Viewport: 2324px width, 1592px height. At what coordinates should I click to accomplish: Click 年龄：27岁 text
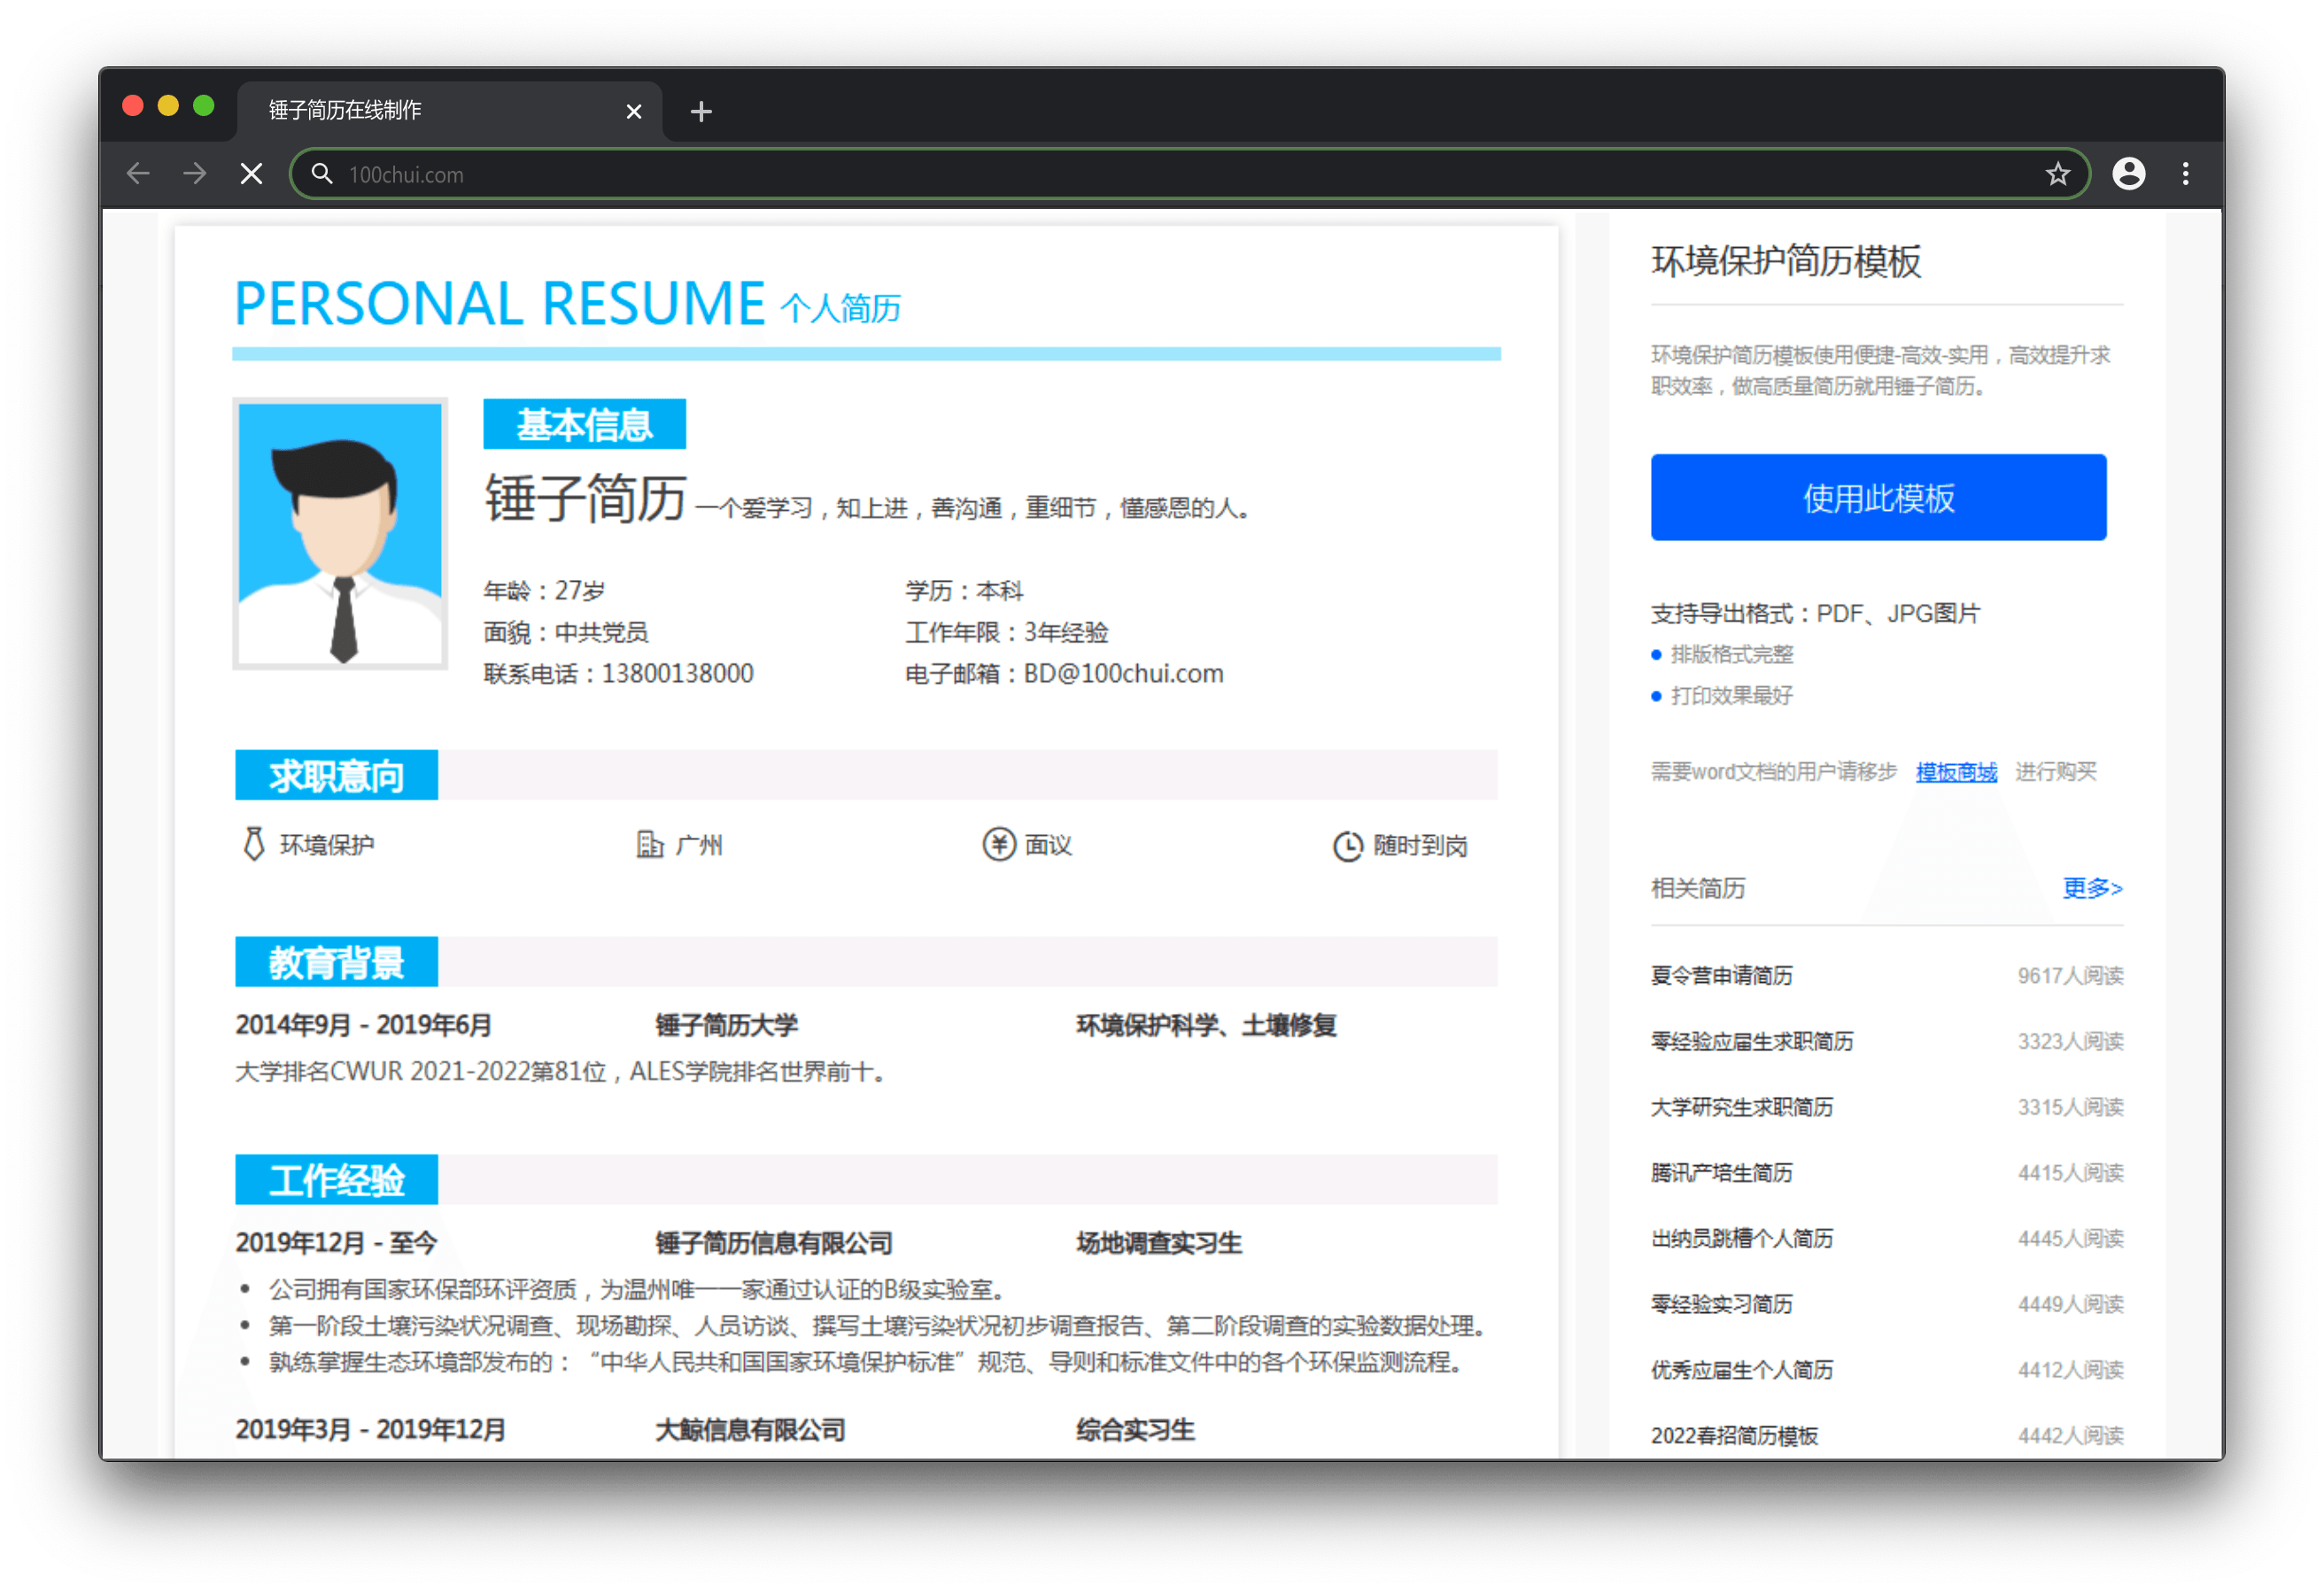(x=544, y=590)
